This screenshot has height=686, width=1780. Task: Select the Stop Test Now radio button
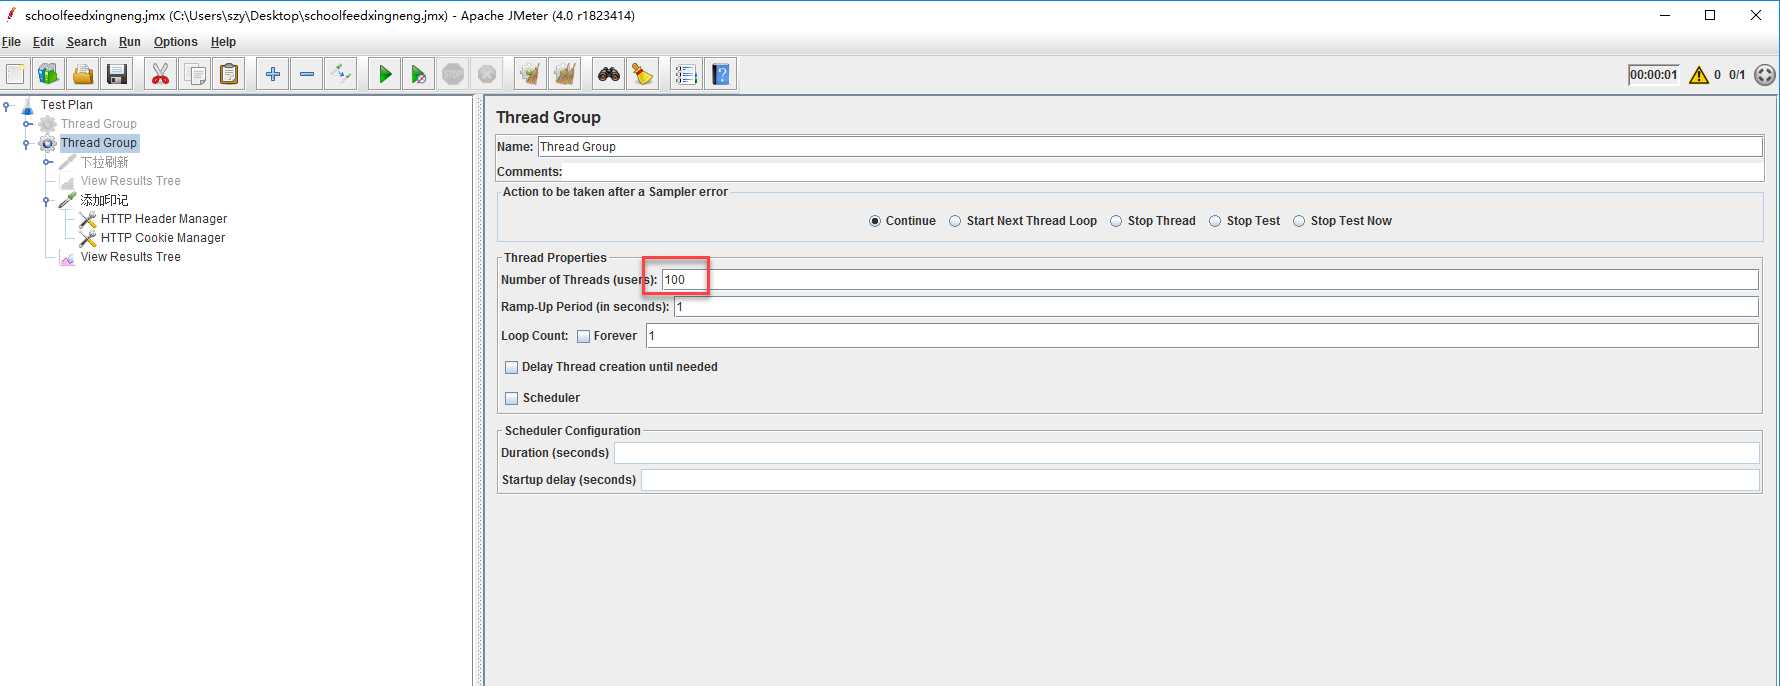pyautogui.click(x=1299, y=221)
